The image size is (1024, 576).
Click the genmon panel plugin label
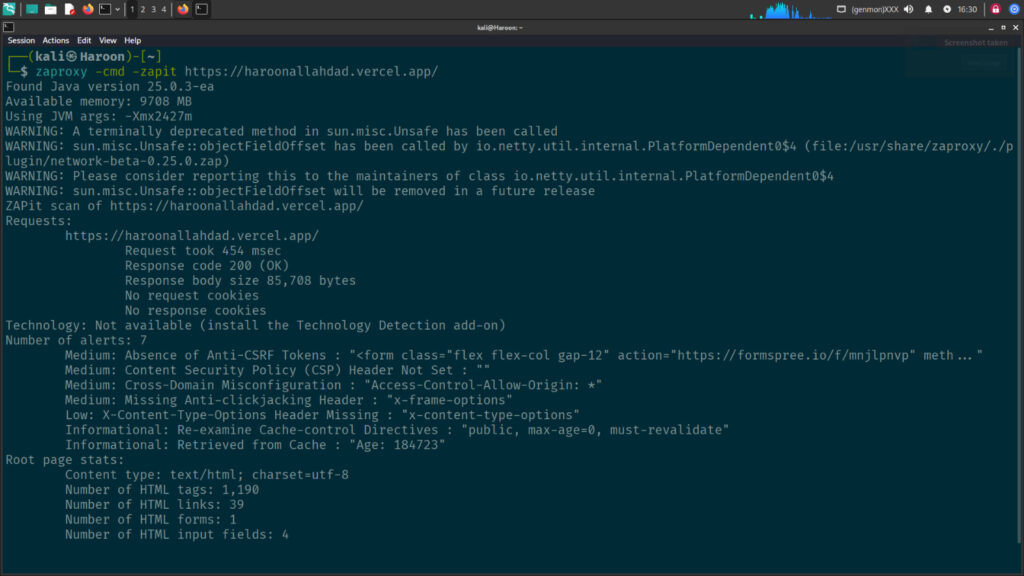(x=875, y=9)
